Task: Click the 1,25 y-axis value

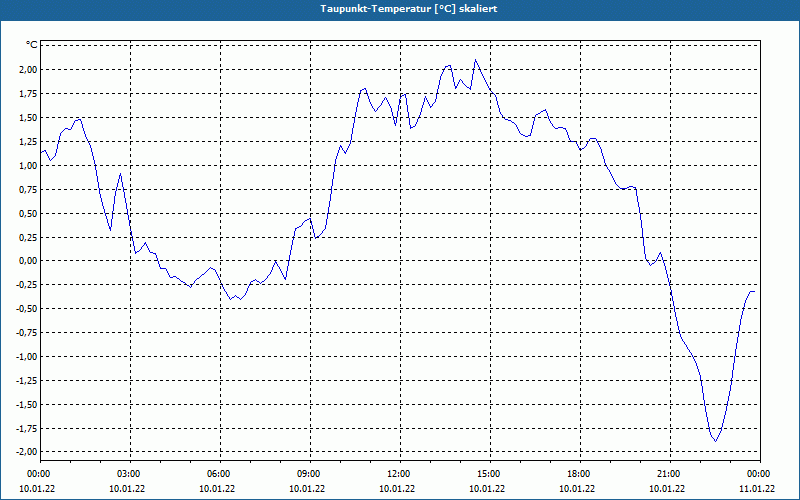Action: [x=28, y=141]
